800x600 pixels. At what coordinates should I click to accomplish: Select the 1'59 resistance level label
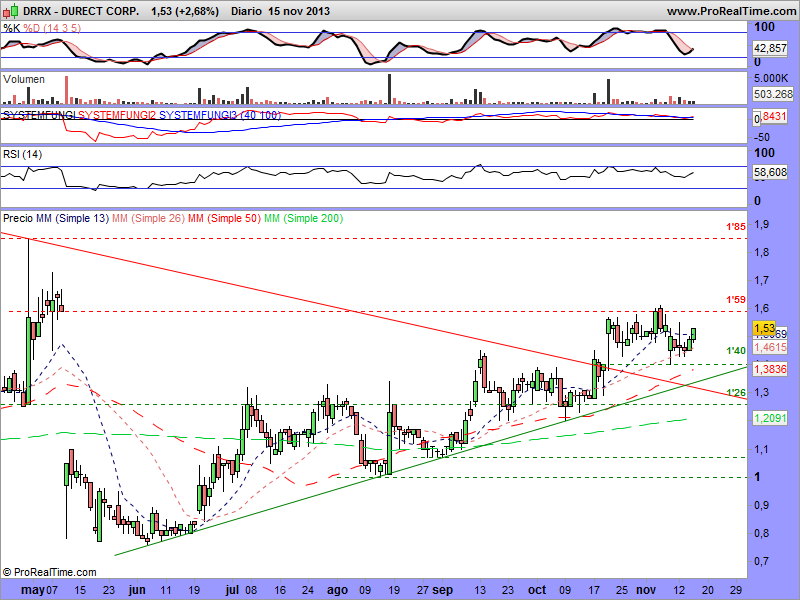coord(736,299)
